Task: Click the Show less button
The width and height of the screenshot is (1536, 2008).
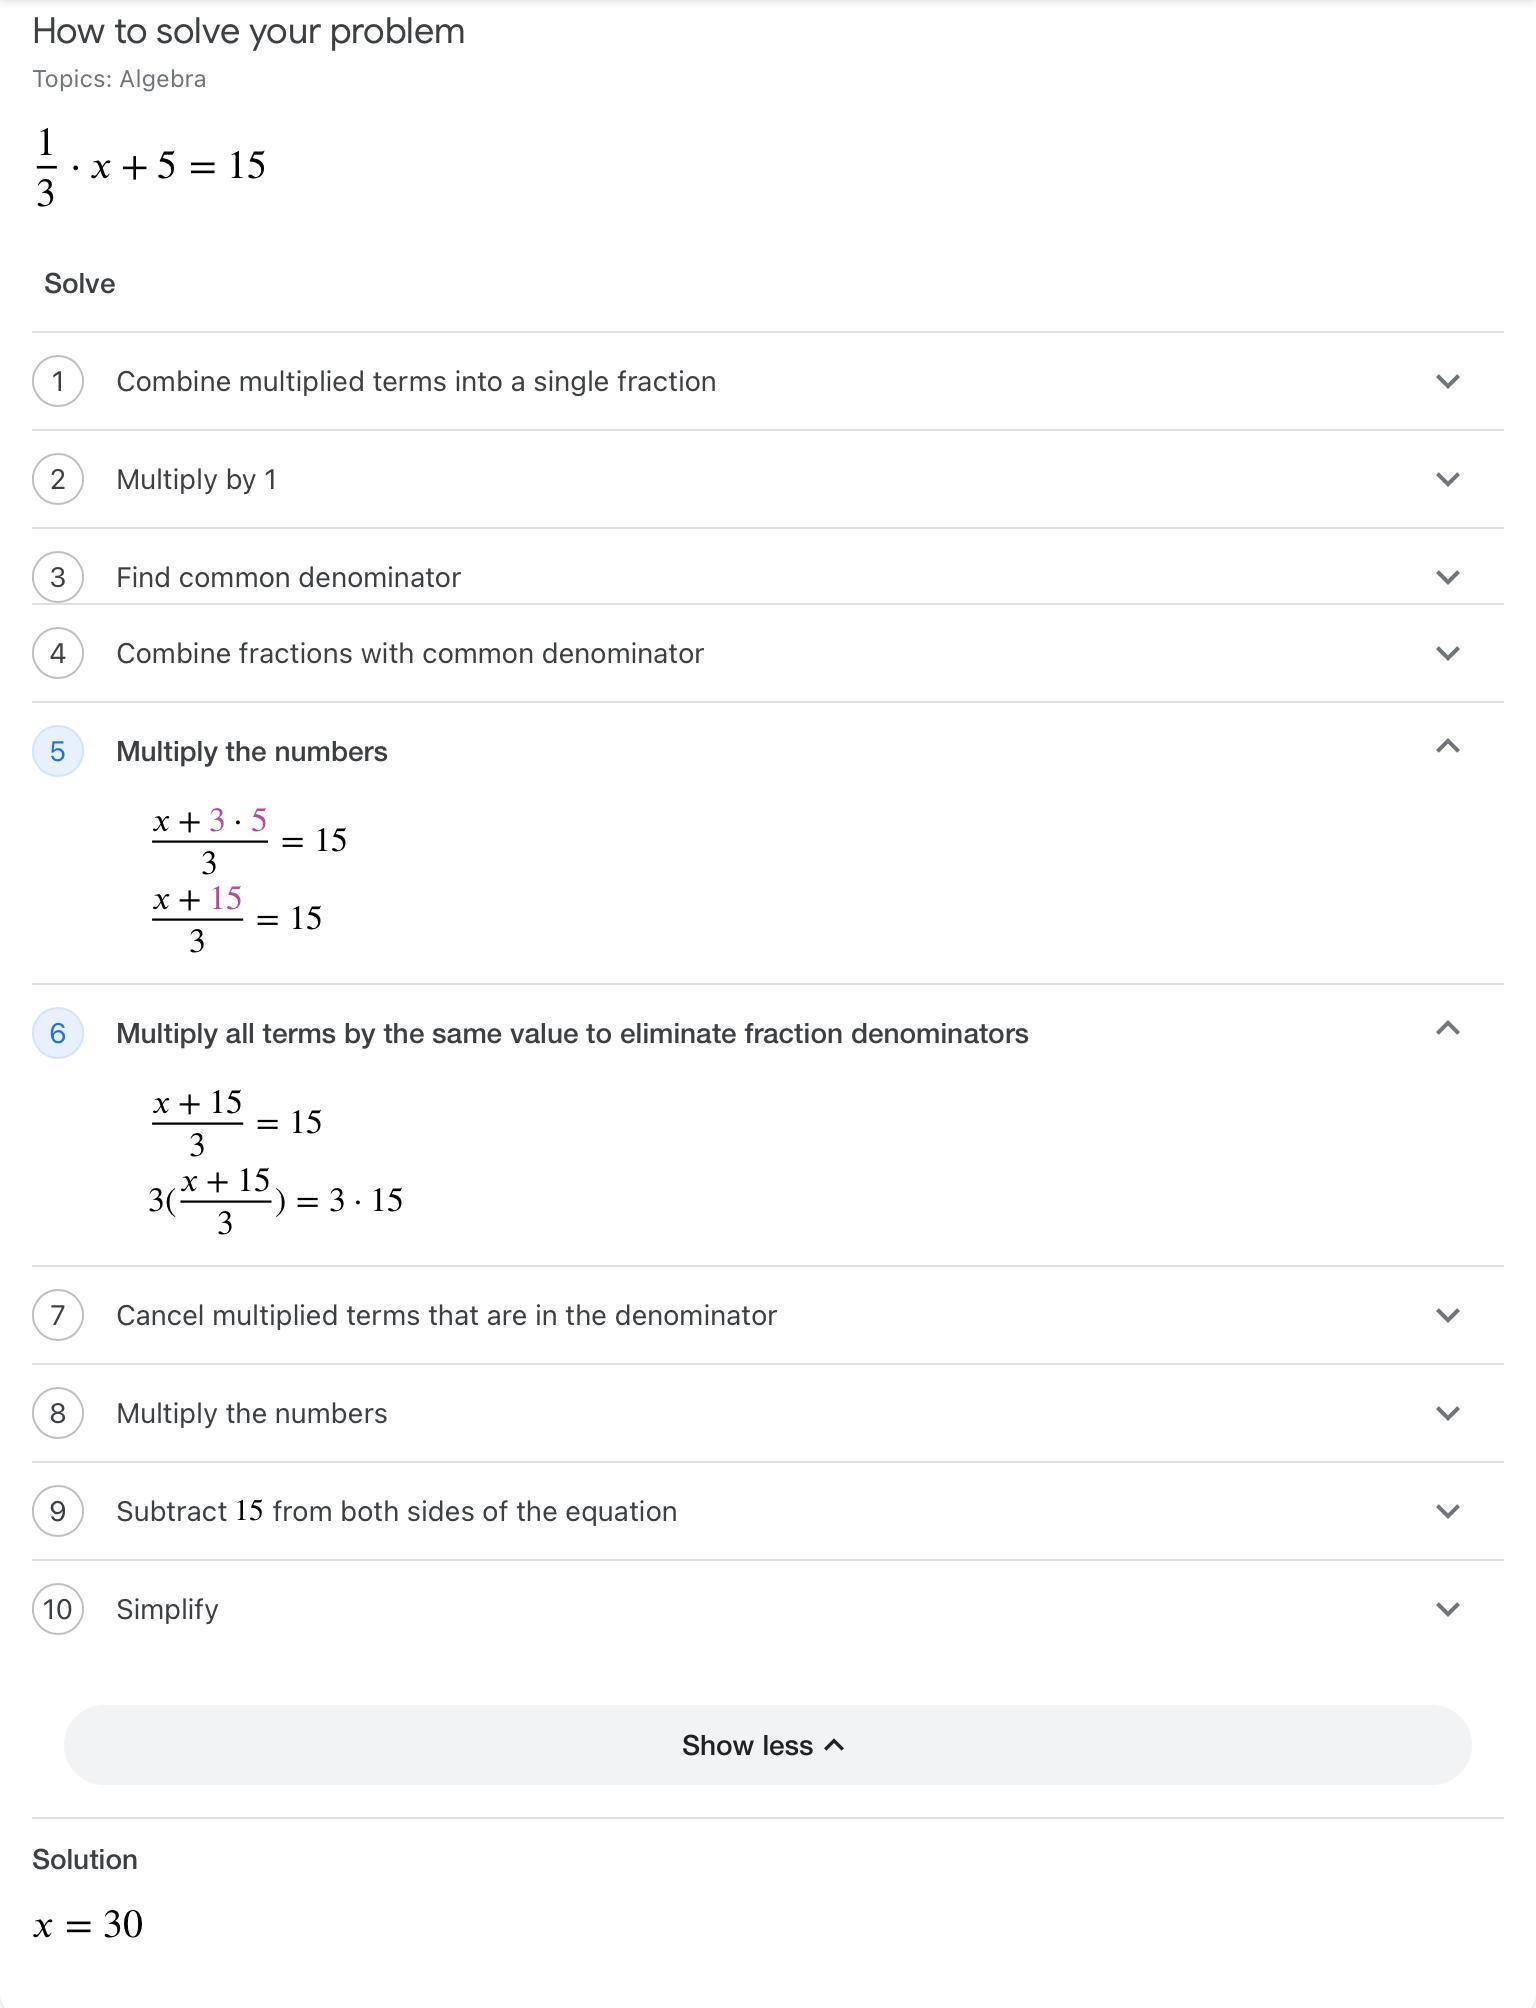Action: [767, 1745]
